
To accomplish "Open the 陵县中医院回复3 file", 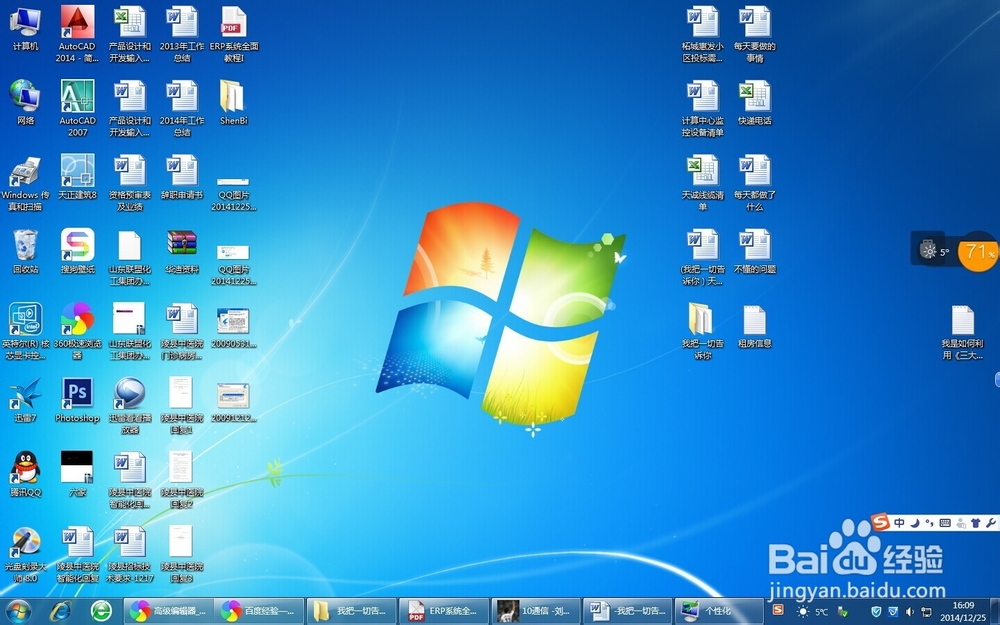I will coord(182,554).
